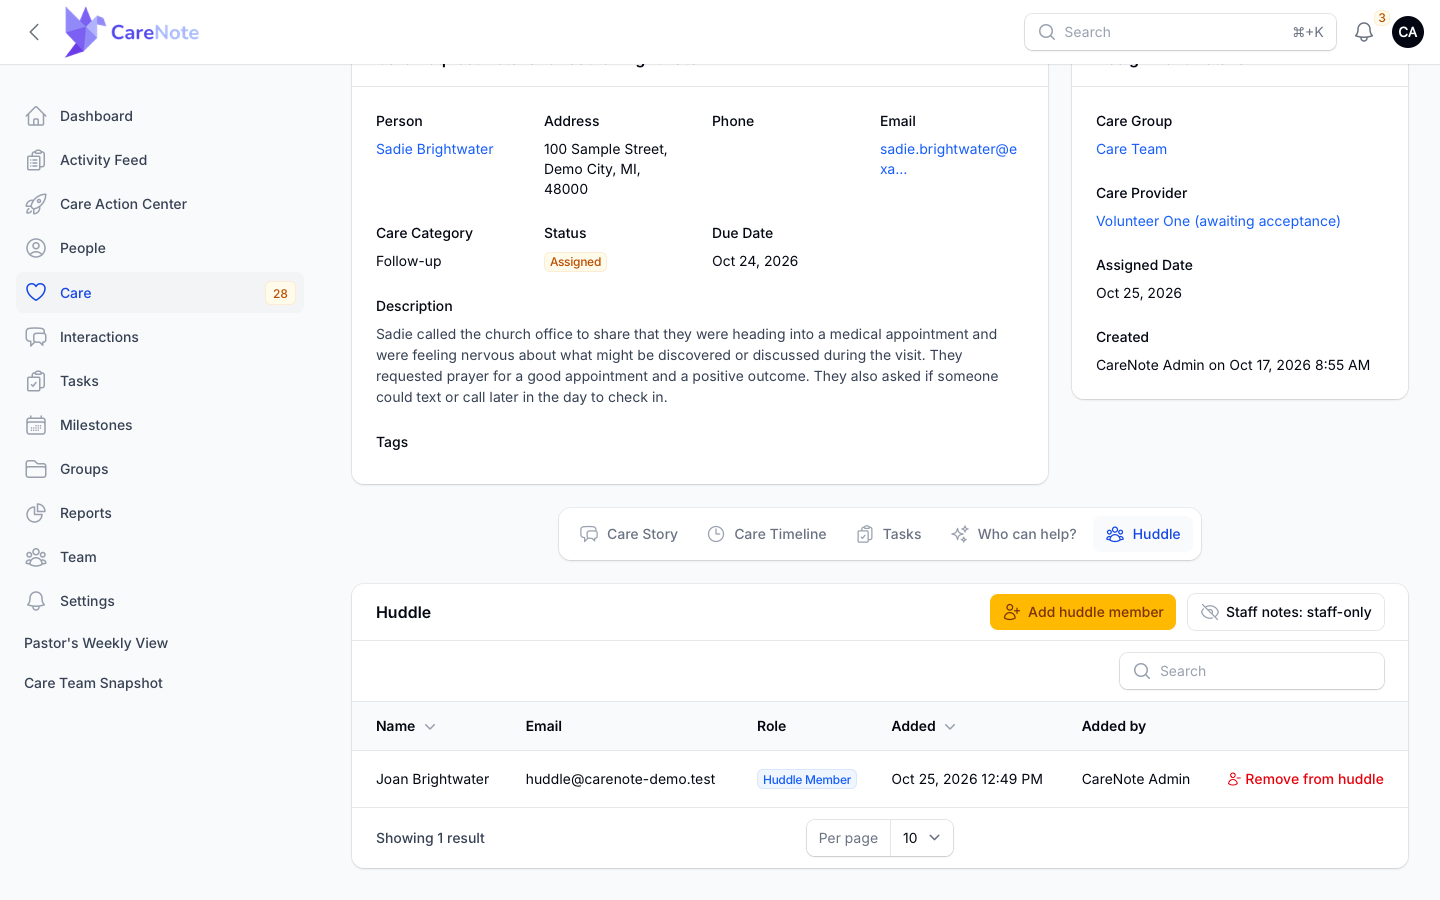Viewport: 1440px width, 900px height.
Task: Switch to the Care Timeline tab
Action: click(767, 534)
